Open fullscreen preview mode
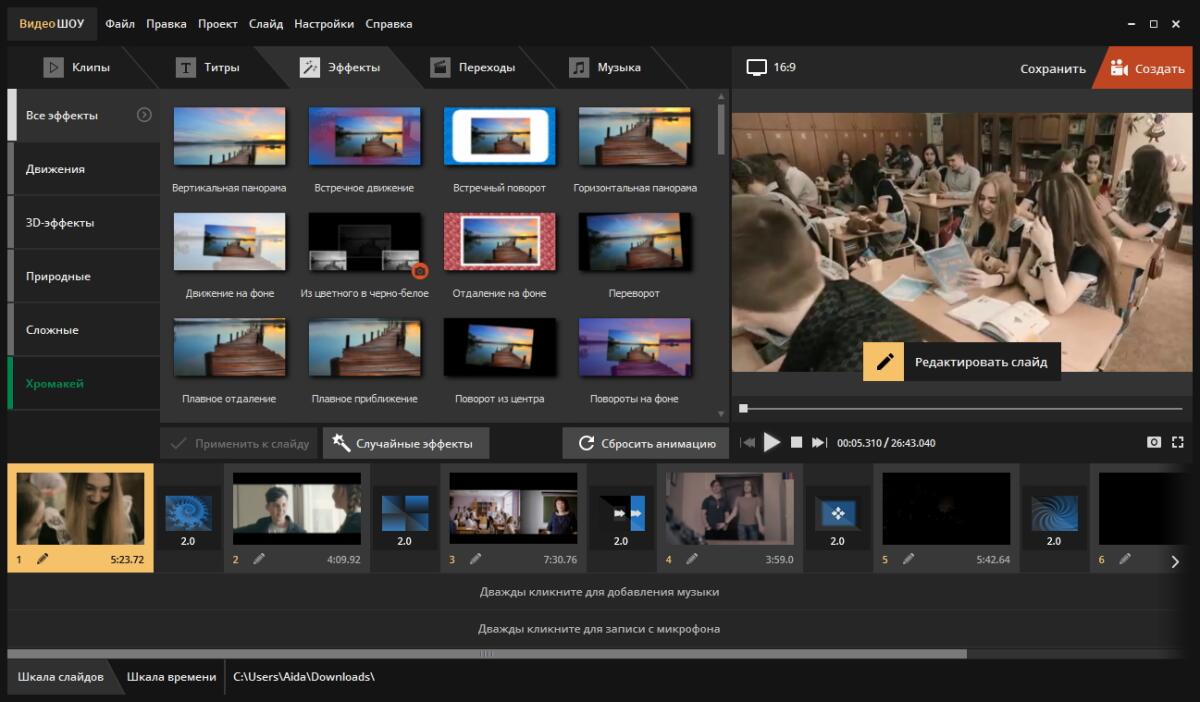This screenshot has width=1200, height=702. click(1177, 442)
